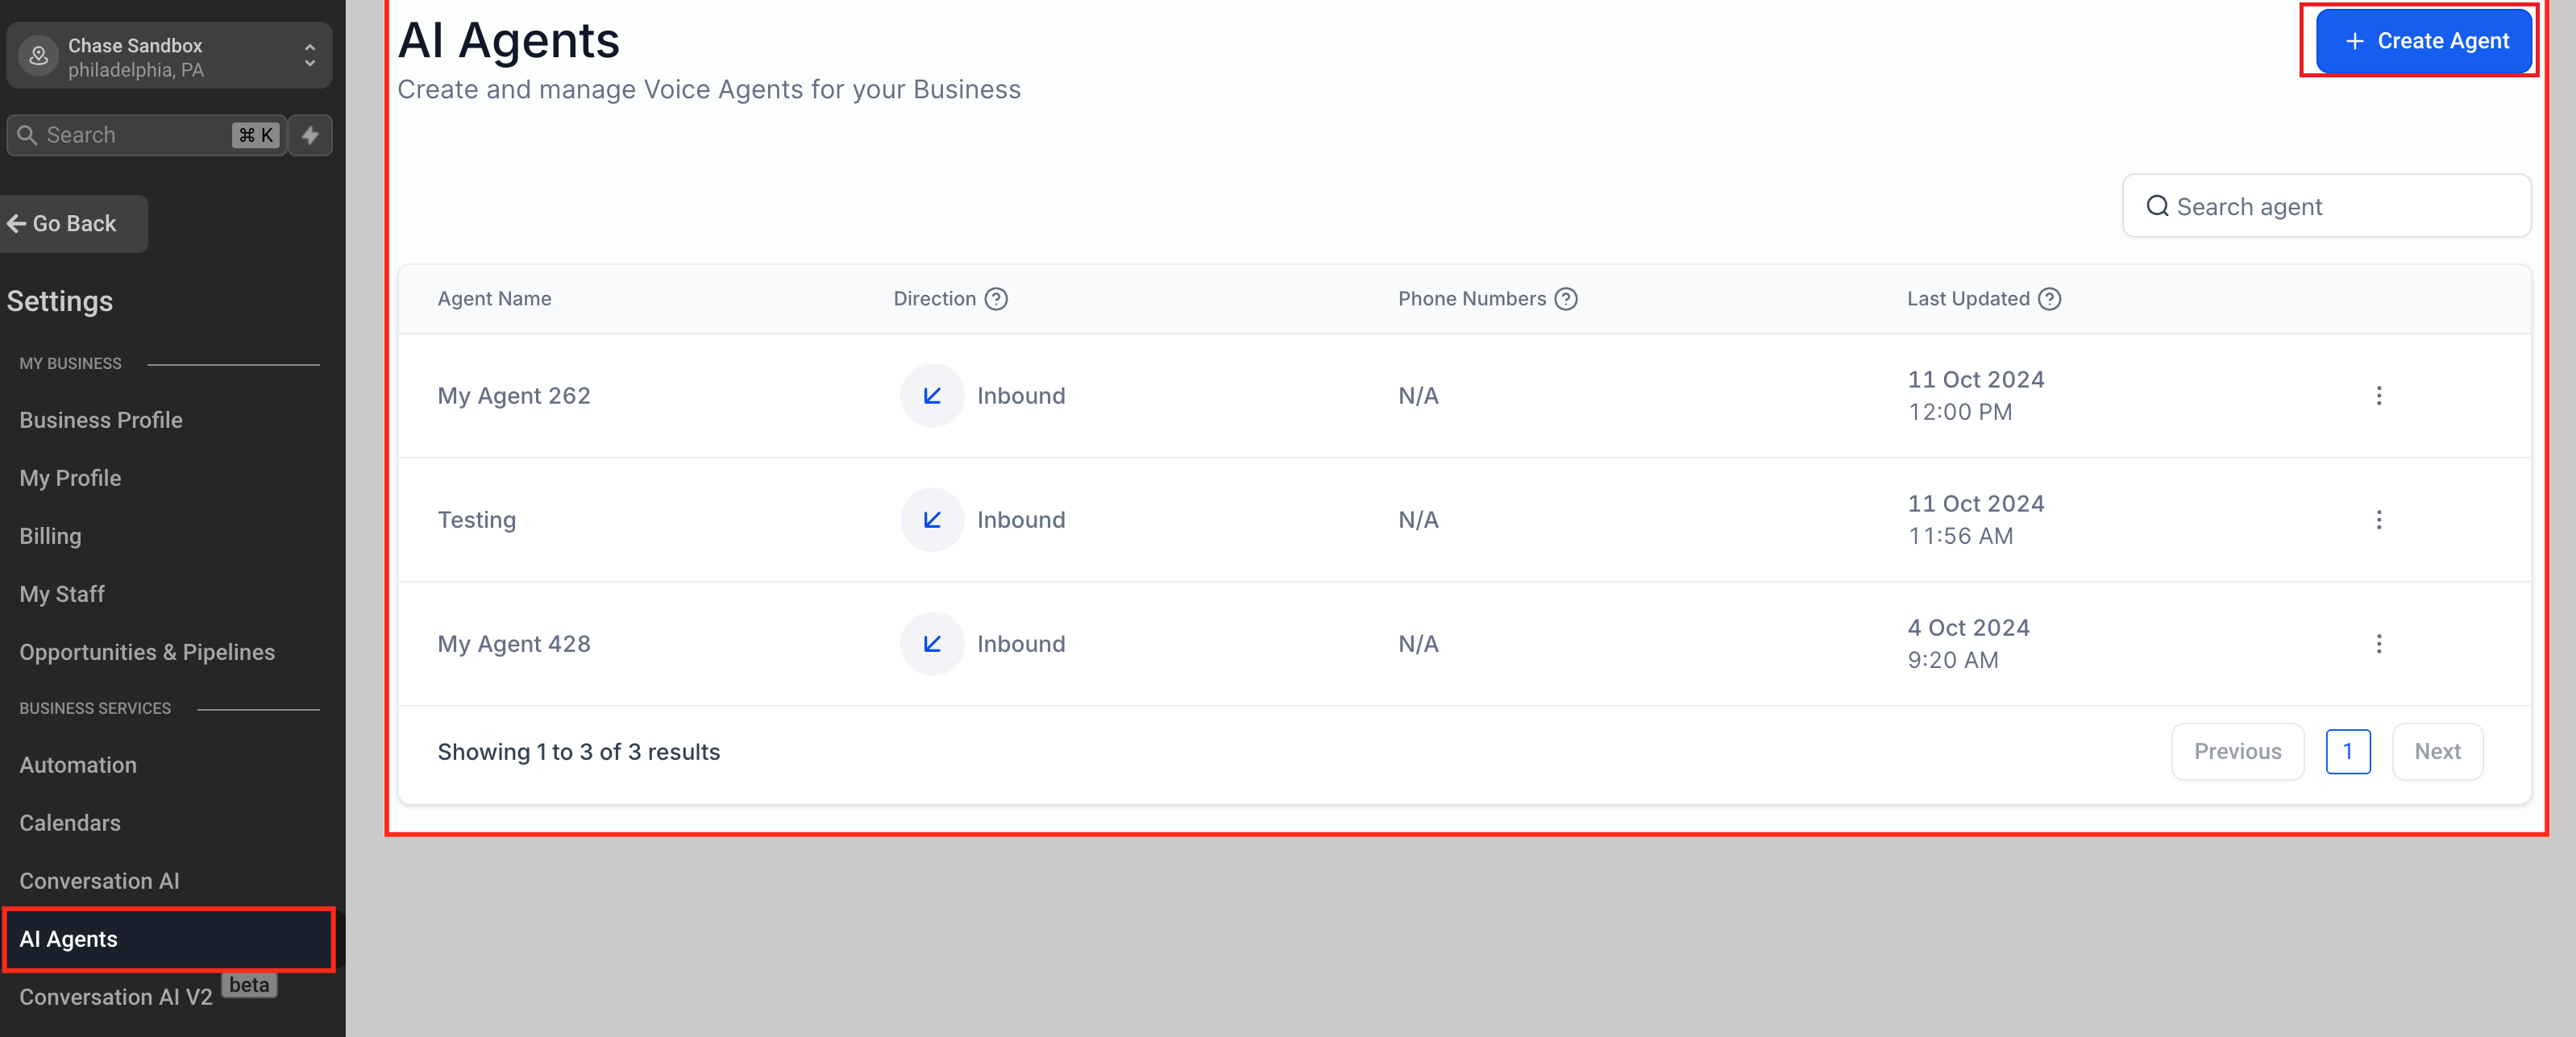Click the Direction column help icon

(x=996, y=299)
